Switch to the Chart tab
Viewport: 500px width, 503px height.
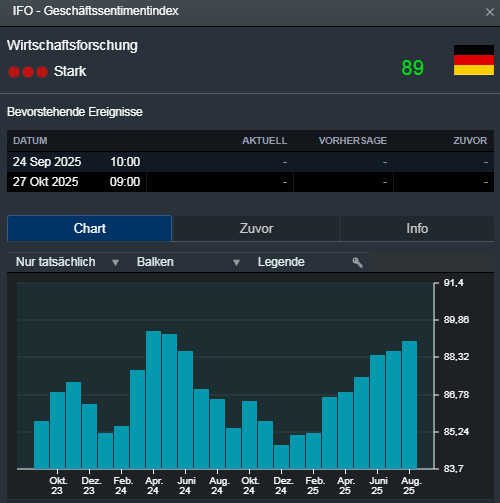point(89,228)
